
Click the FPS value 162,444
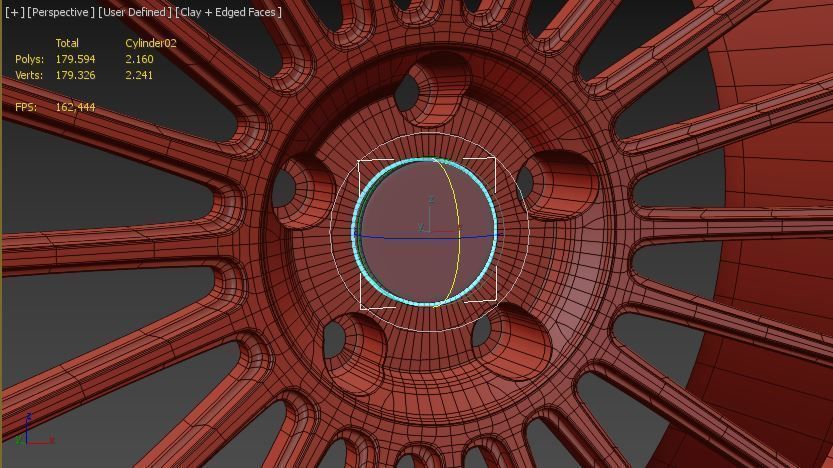click(x=75, y=107)
